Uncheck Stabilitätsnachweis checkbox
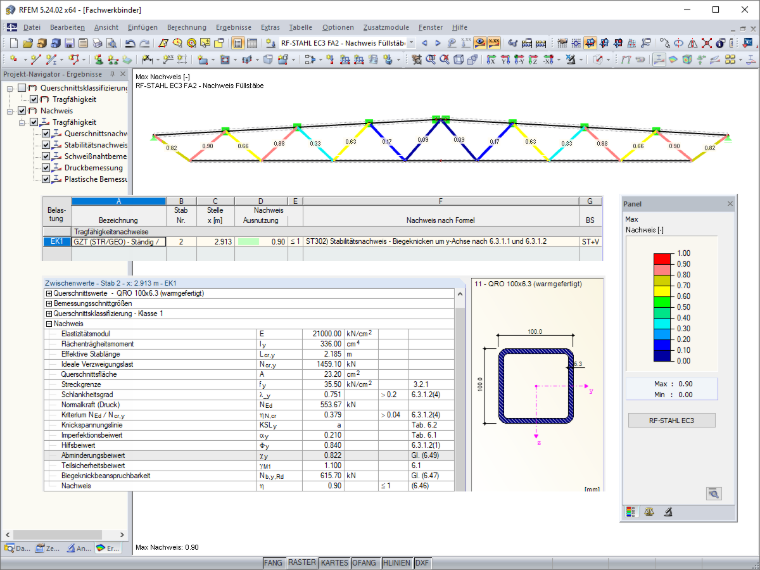760x570 pixels. pyautogui.click(x=46, y=145)
